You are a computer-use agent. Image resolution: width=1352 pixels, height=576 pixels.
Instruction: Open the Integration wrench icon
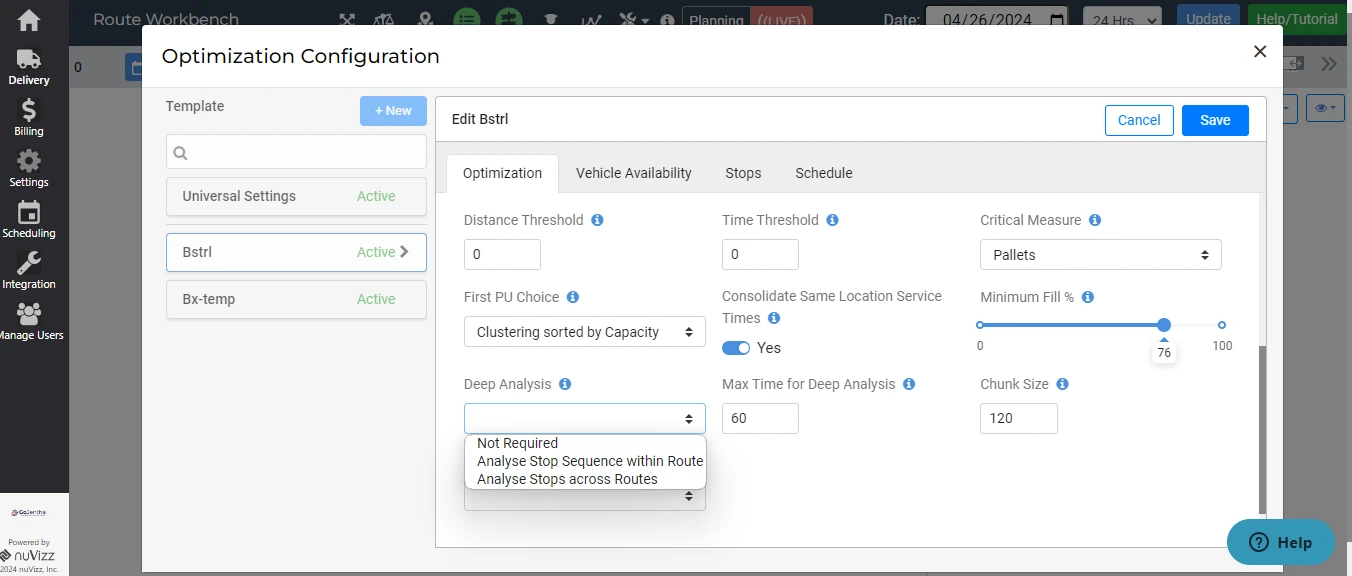(29, 270)
